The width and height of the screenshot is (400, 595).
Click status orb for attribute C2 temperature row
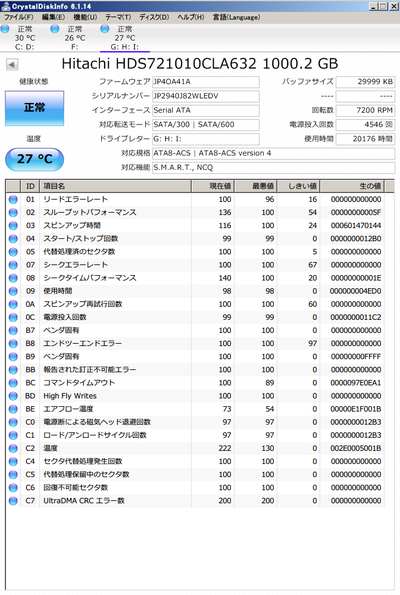(x=13, y=448)
